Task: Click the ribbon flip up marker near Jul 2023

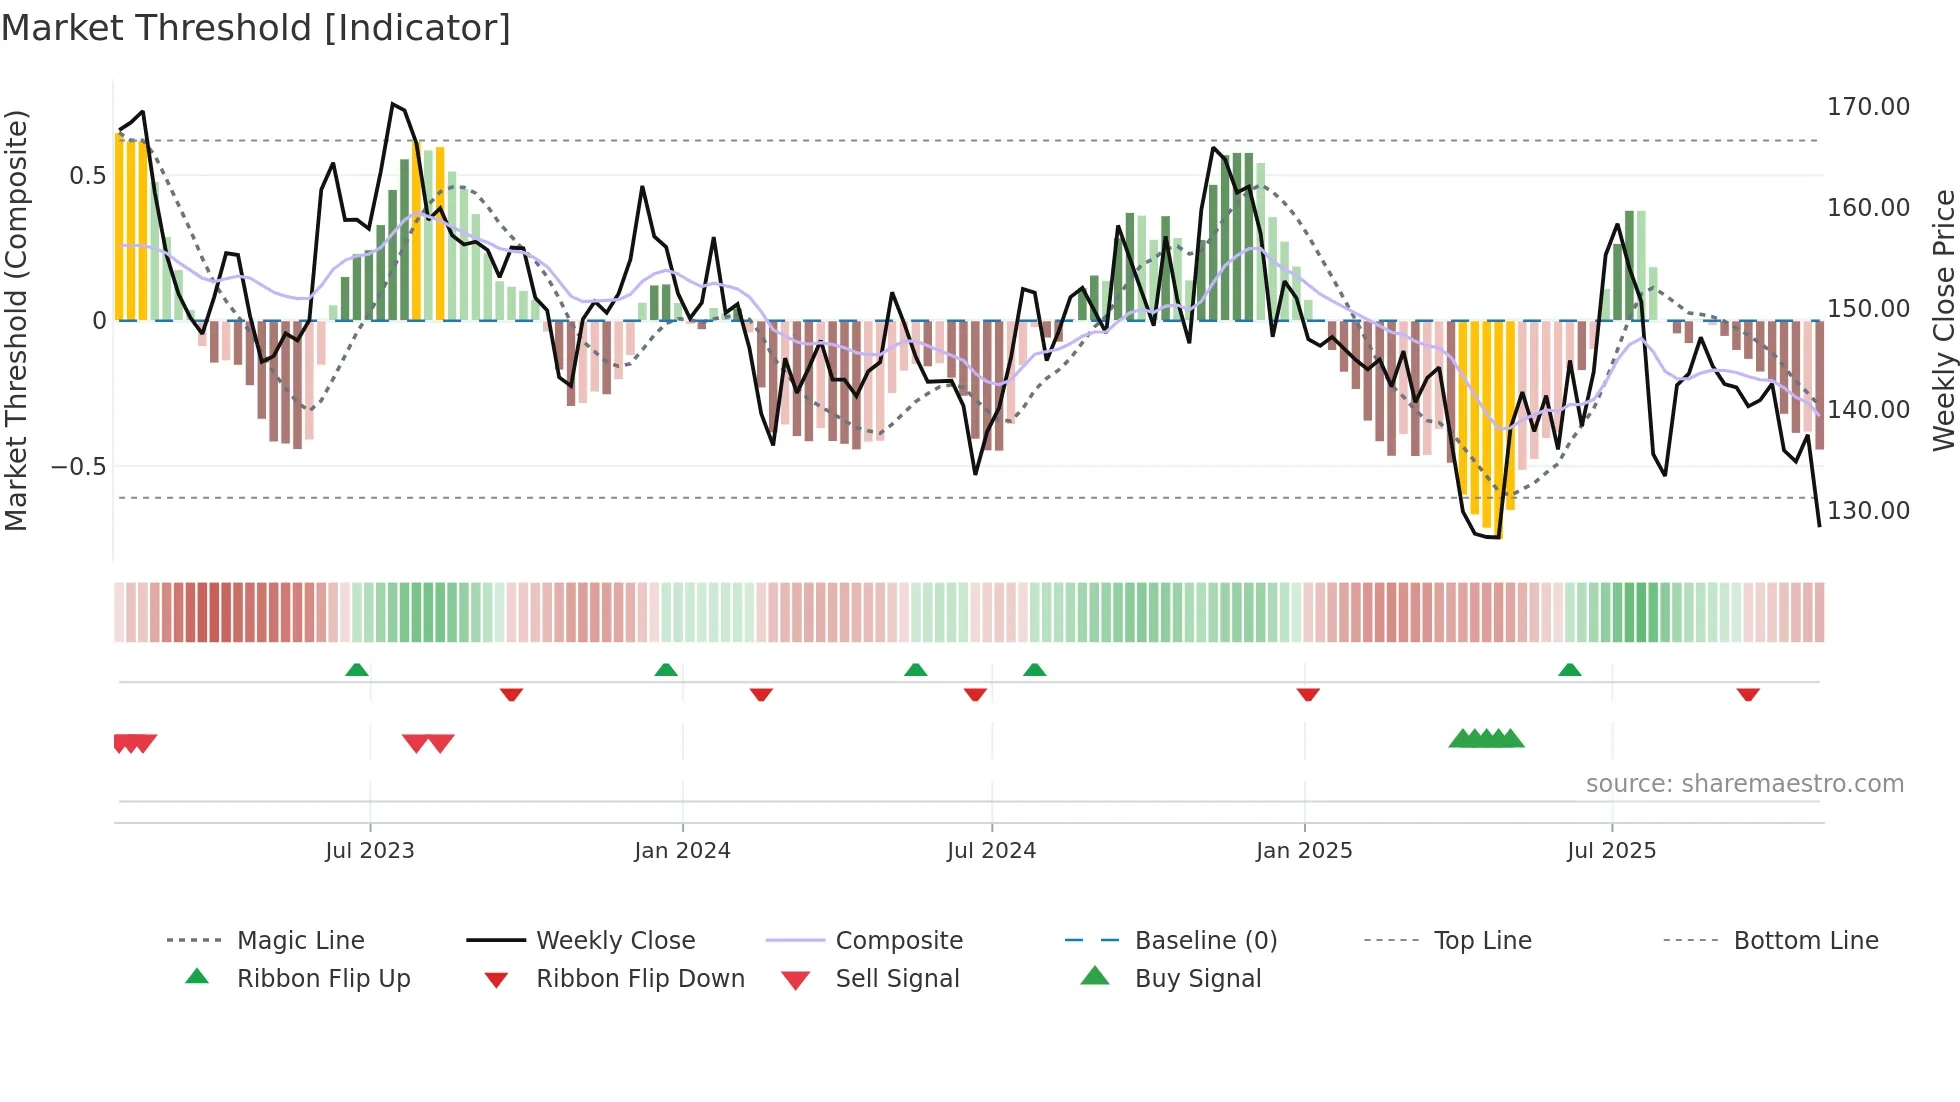Action: [x=357, y=670]
